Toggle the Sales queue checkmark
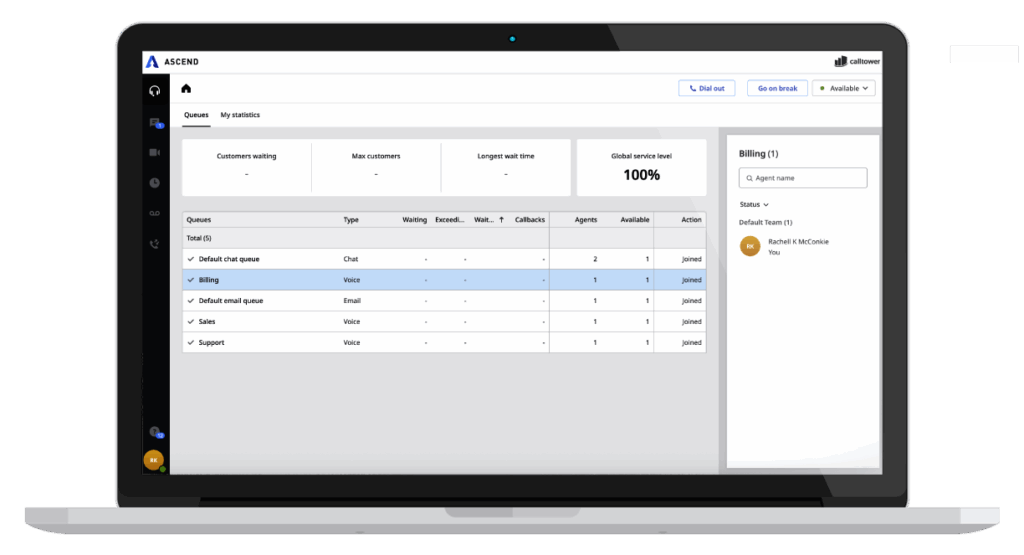The width and height of the screenshot is (1024, 555). (190, 322)
